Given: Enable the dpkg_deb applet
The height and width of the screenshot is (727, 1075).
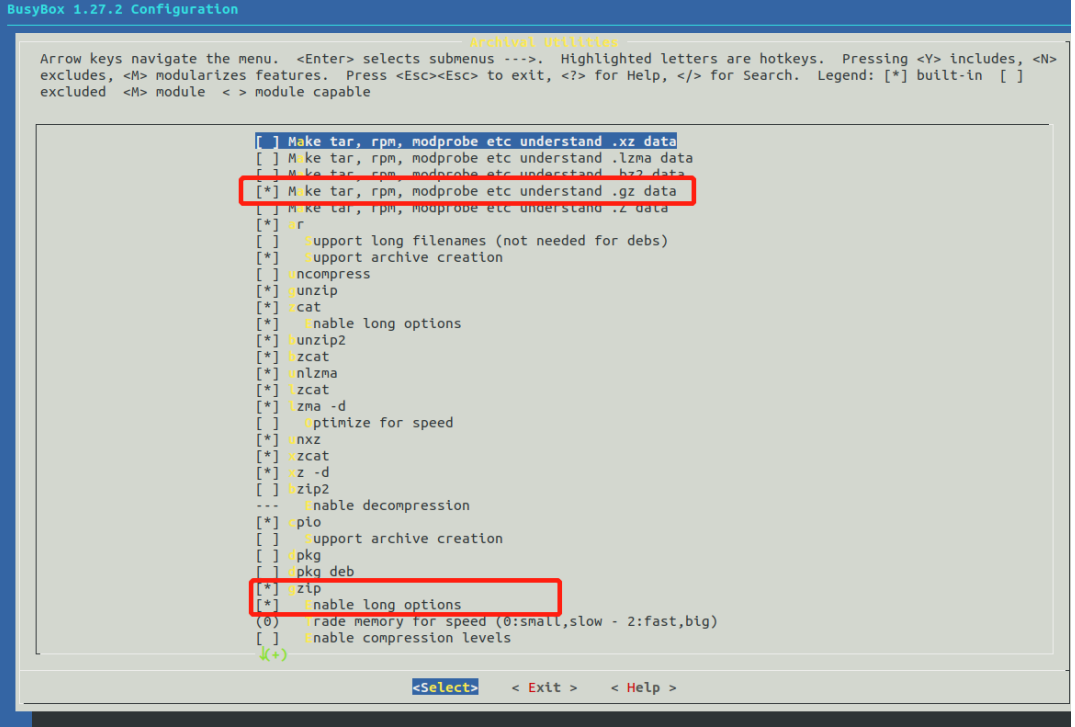Looking at the screenshot, I should point(305,571).
